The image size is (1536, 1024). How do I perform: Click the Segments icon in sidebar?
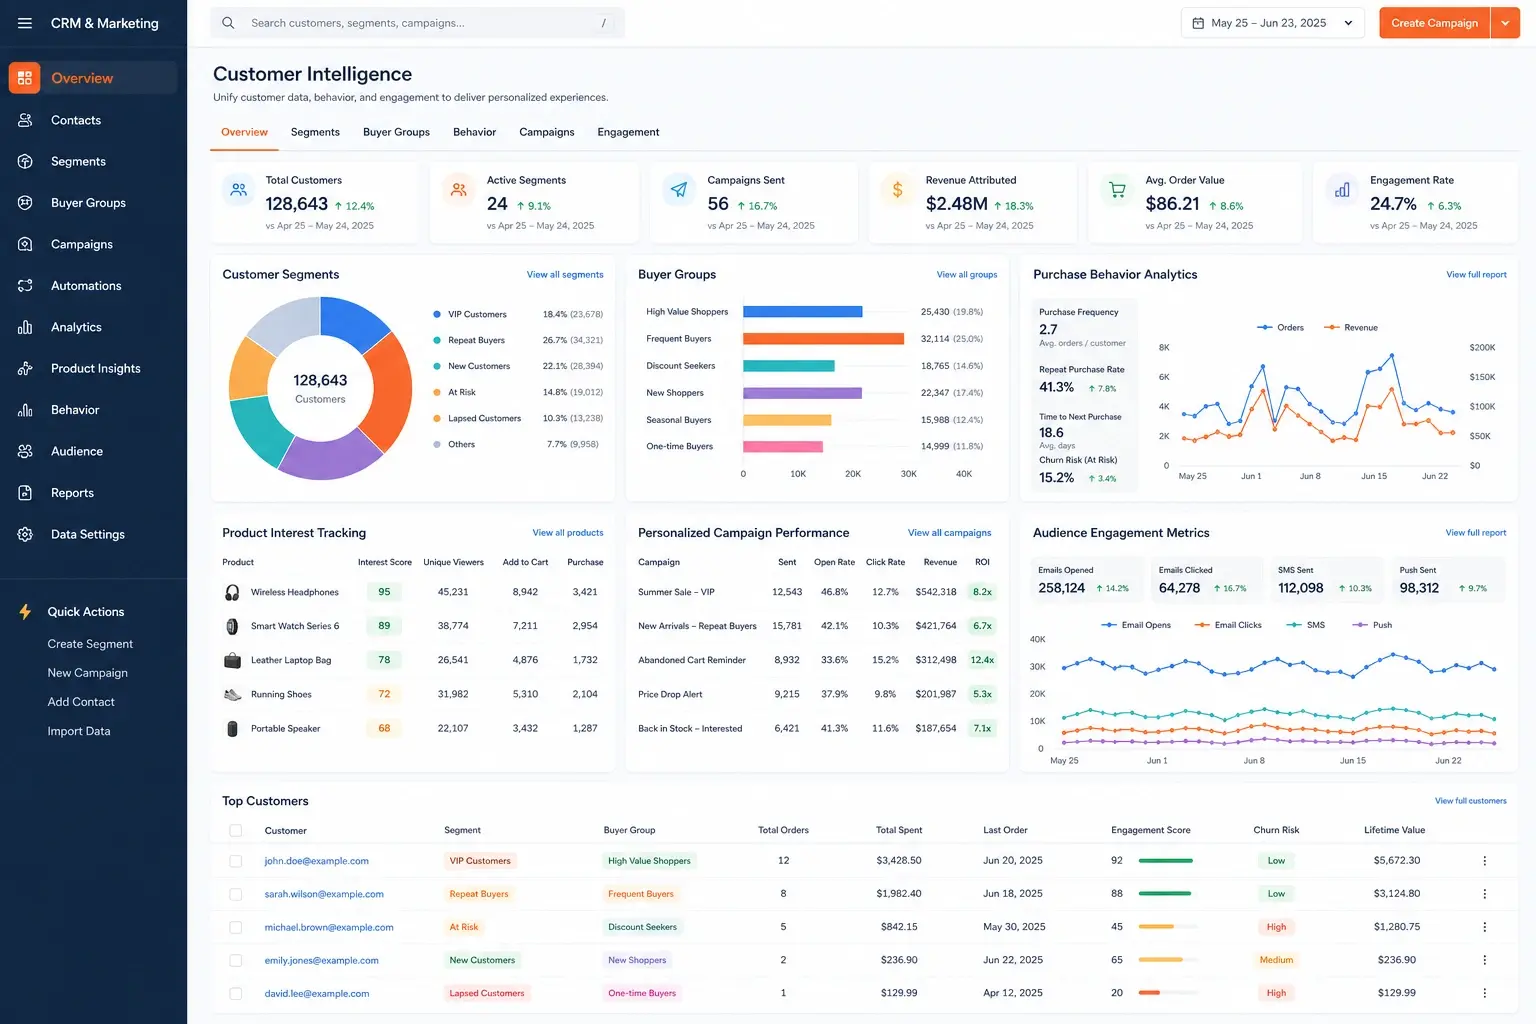(x=25, y=161)
